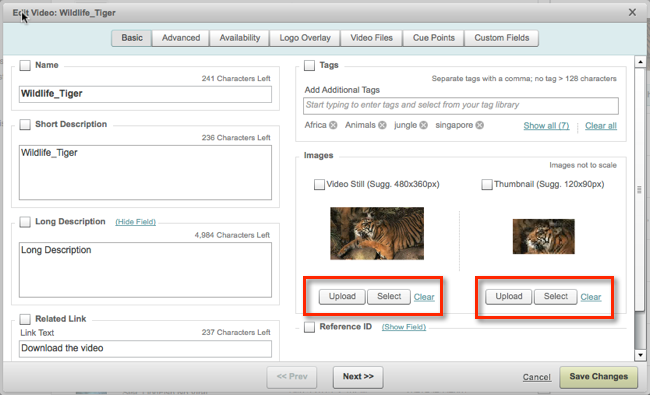
Task: Check the Short Description checkbox
Action: tap(25, 124)
